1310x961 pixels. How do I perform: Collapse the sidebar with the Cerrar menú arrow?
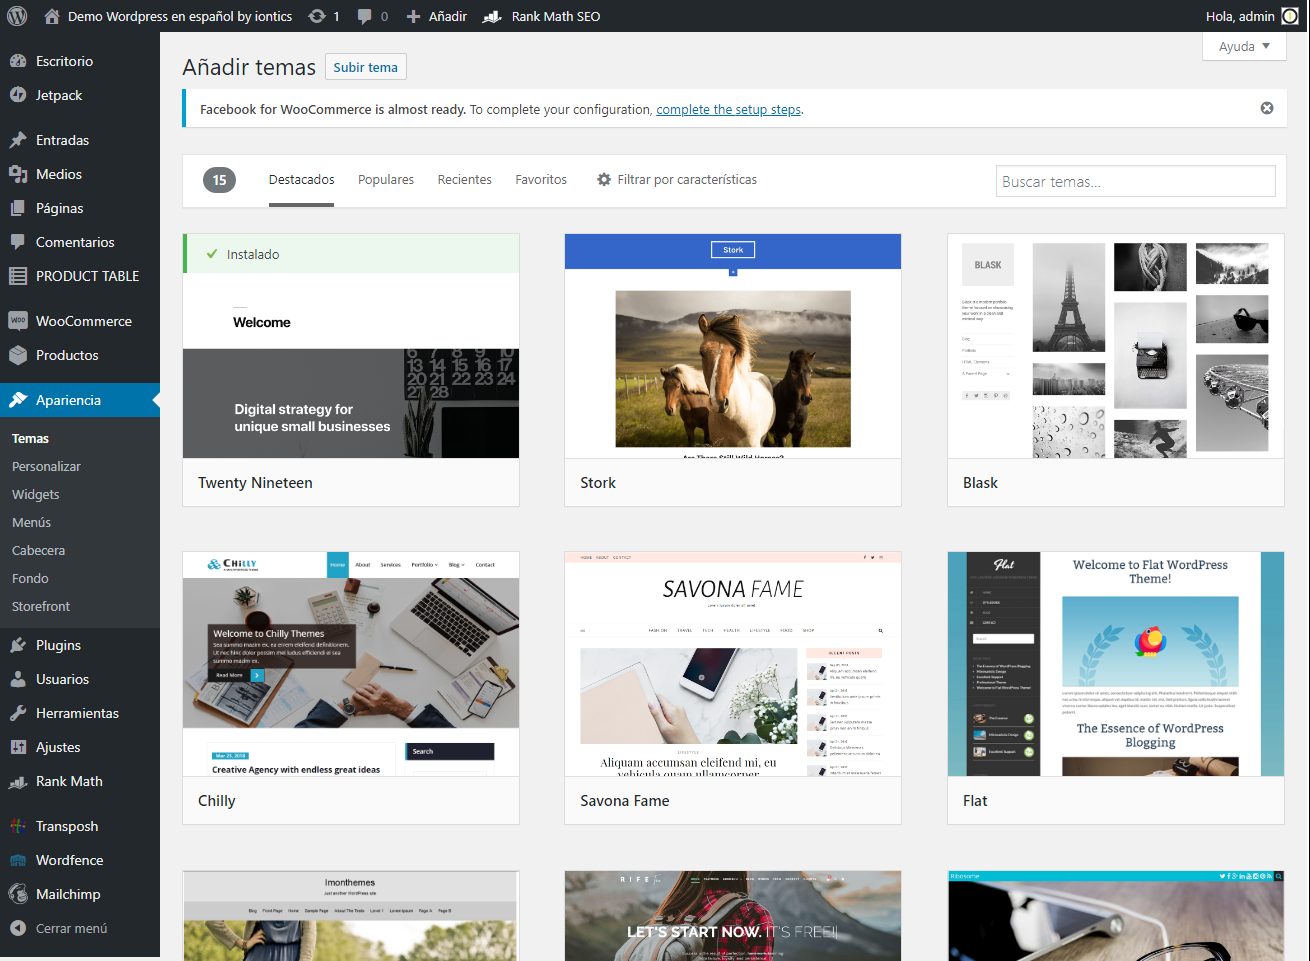(x=18, y=928)
